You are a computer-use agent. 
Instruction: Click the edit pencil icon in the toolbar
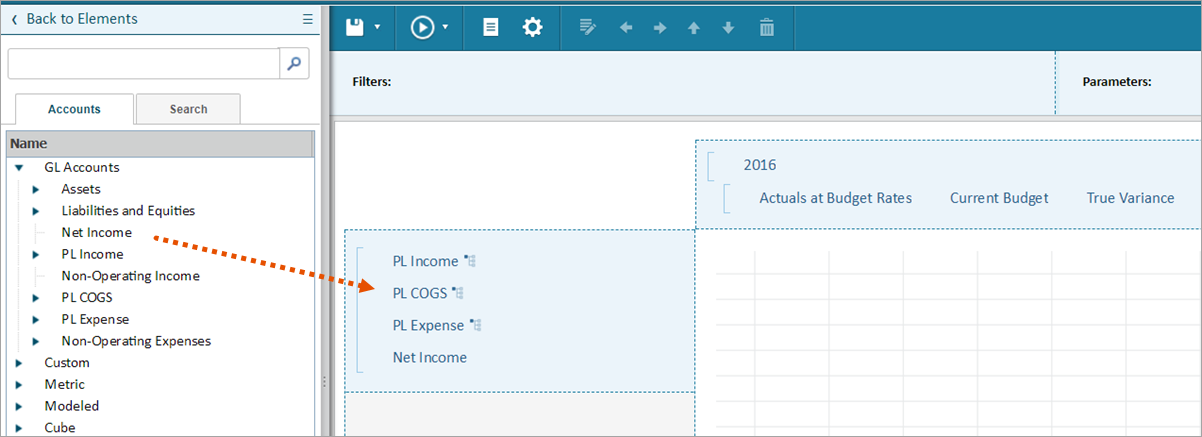coord(588,28)
